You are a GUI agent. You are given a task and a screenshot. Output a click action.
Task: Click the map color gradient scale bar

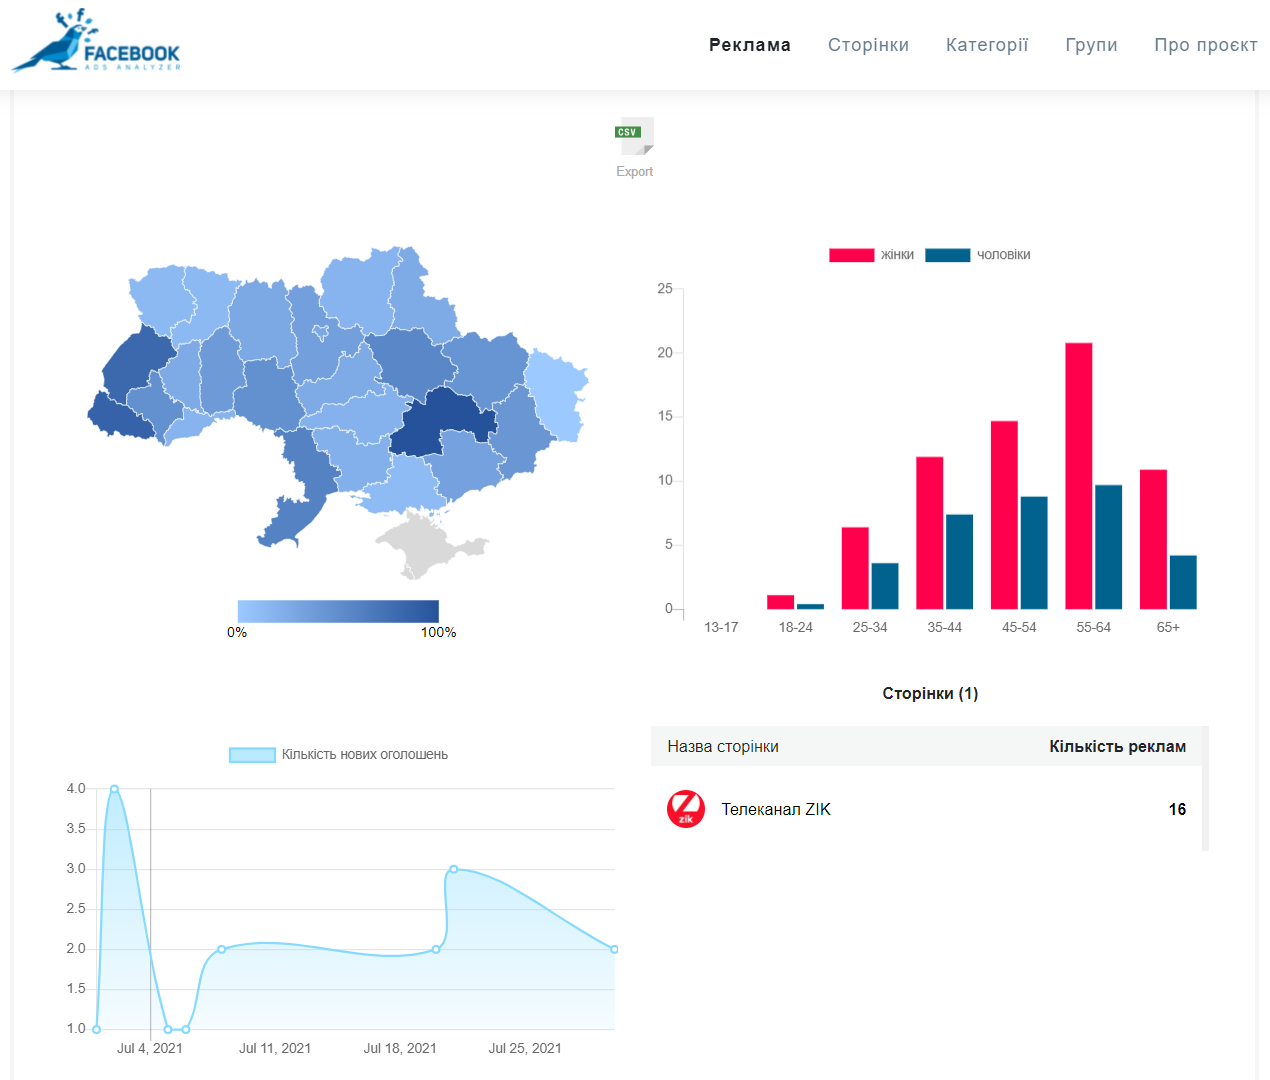point(338,610)
